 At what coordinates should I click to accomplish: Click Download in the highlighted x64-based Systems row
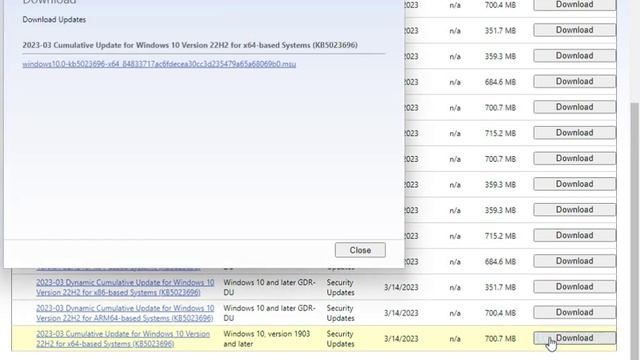pos(574,338)
